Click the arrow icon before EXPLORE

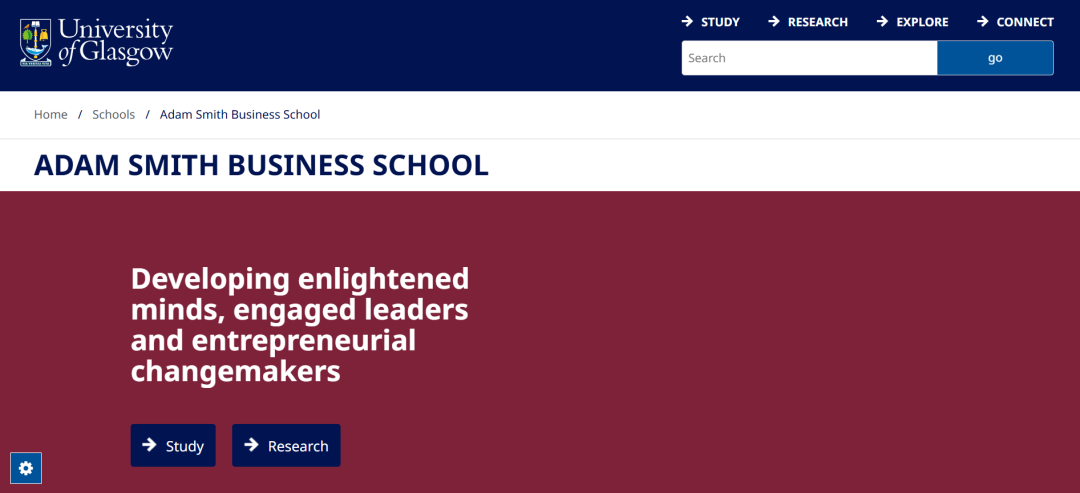pyautogui.click(x=882, y=21)
